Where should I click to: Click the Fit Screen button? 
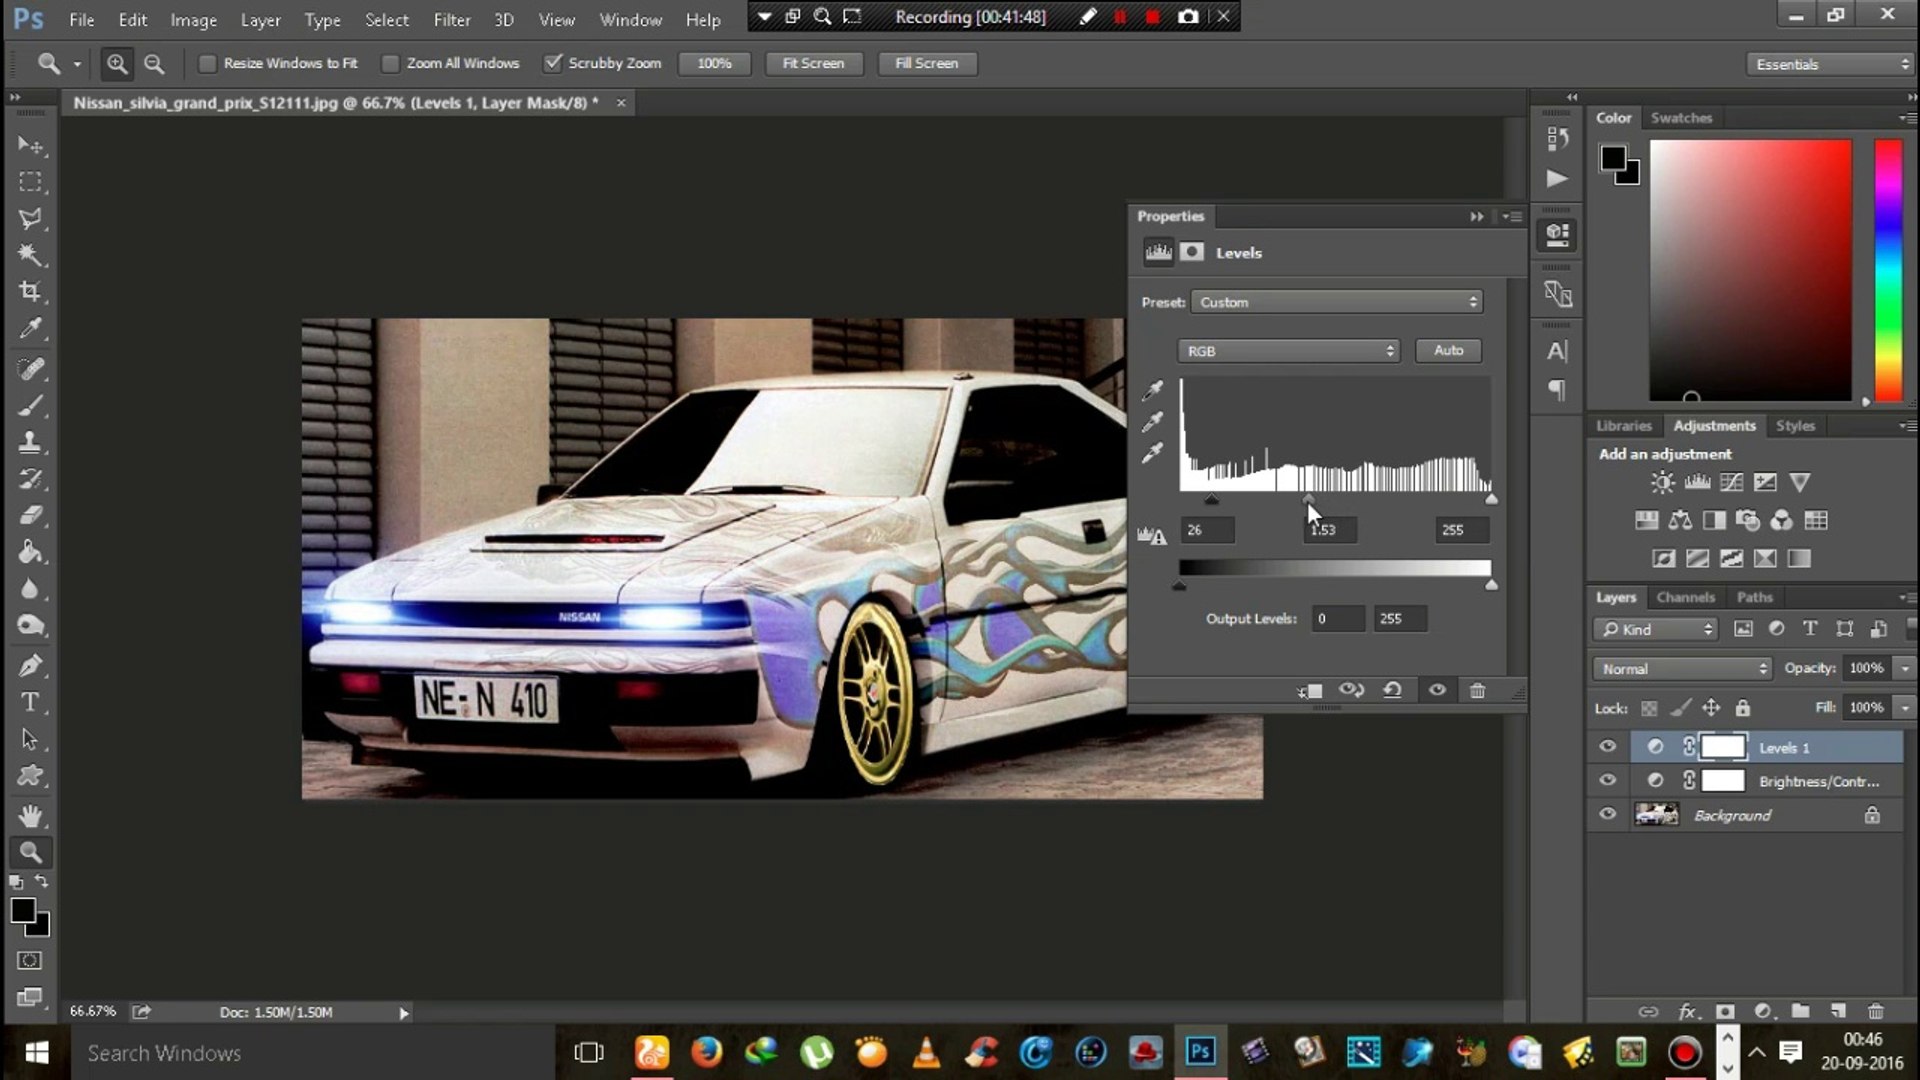(813, 63)
